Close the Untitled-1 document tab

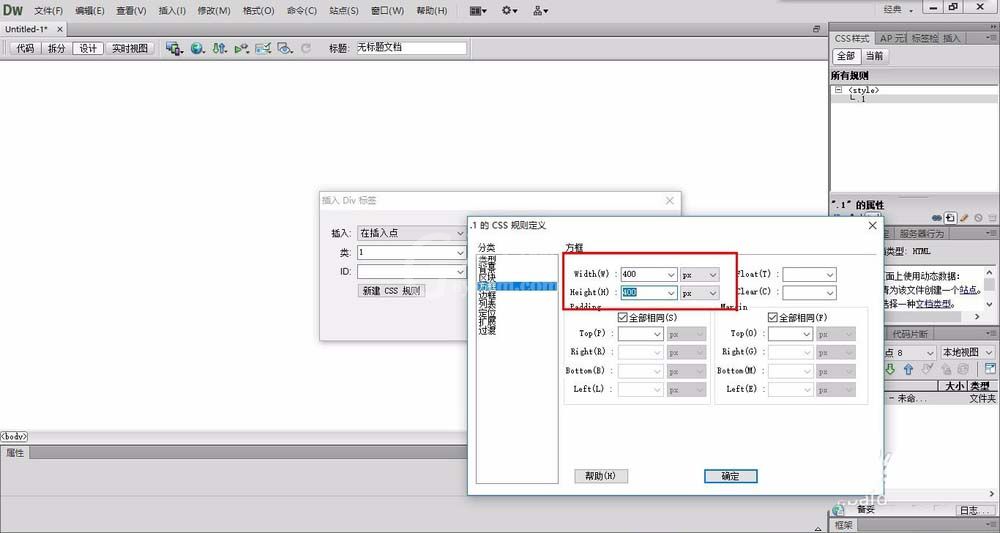[x=60, y=29]
